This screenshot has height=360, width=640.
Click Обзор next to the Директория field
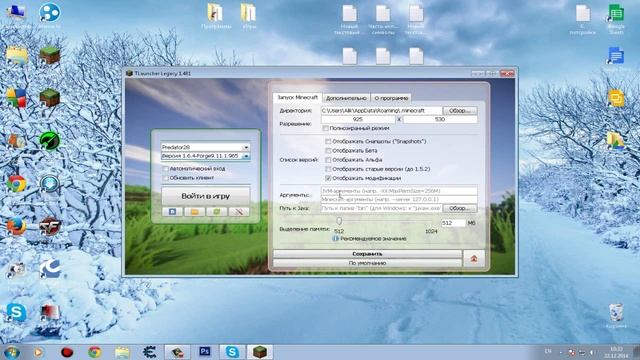coord(460,111)
